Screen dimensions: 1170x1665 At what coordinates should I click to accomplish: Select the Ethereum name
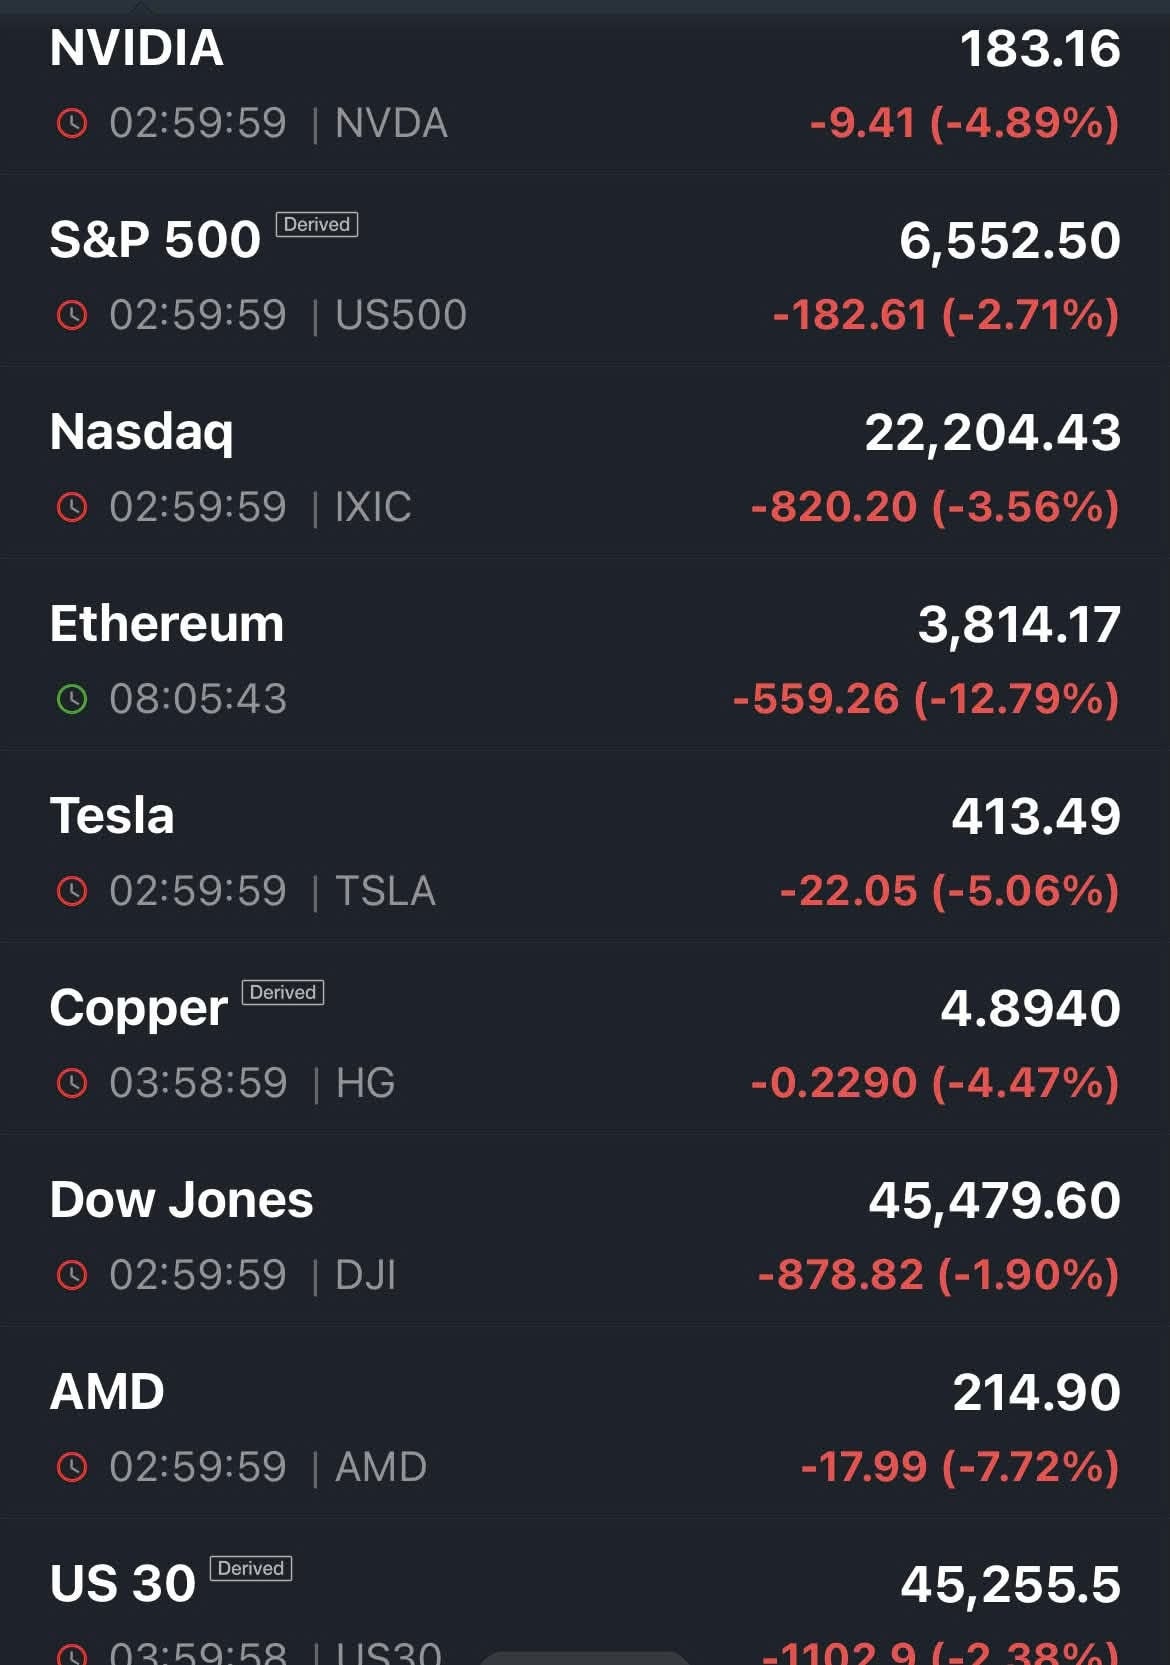coord(167,624)
